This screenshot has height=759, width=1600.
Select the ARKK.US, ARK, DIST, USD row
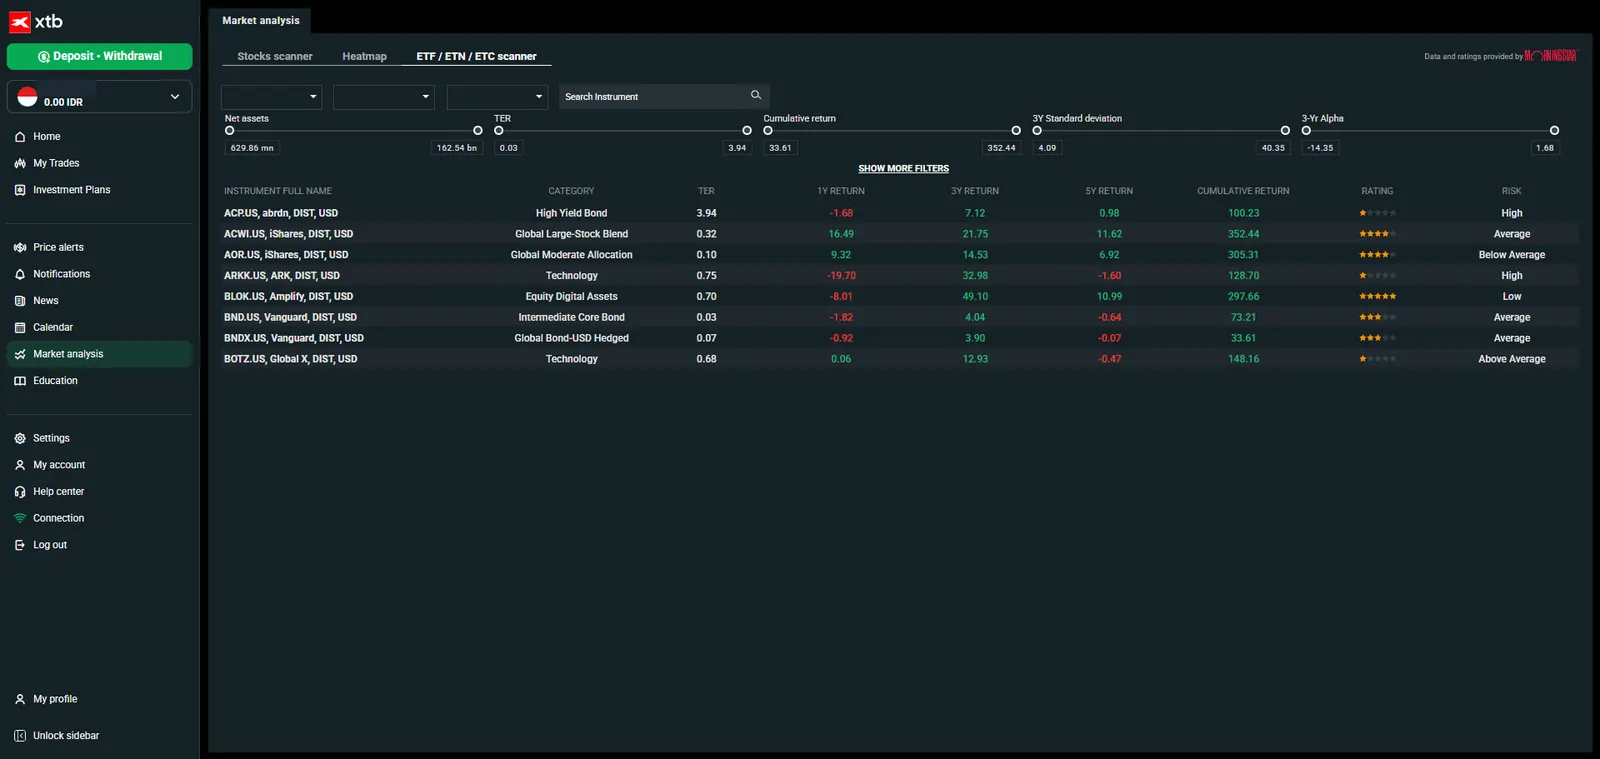pos(900,276)
